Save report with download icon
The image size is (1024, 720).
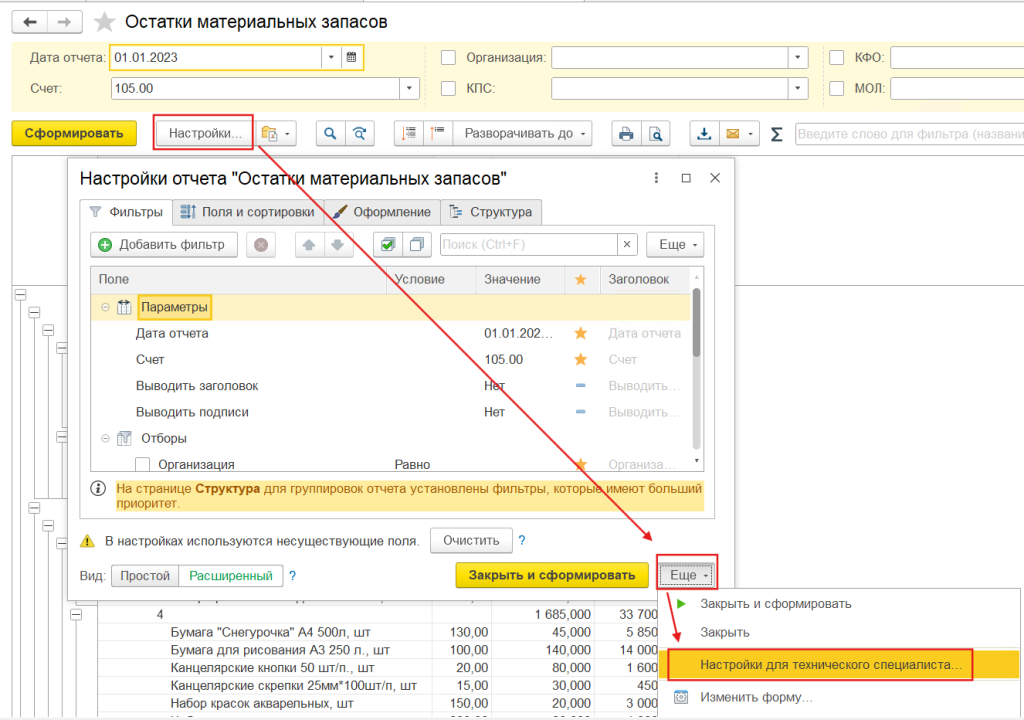704,133
